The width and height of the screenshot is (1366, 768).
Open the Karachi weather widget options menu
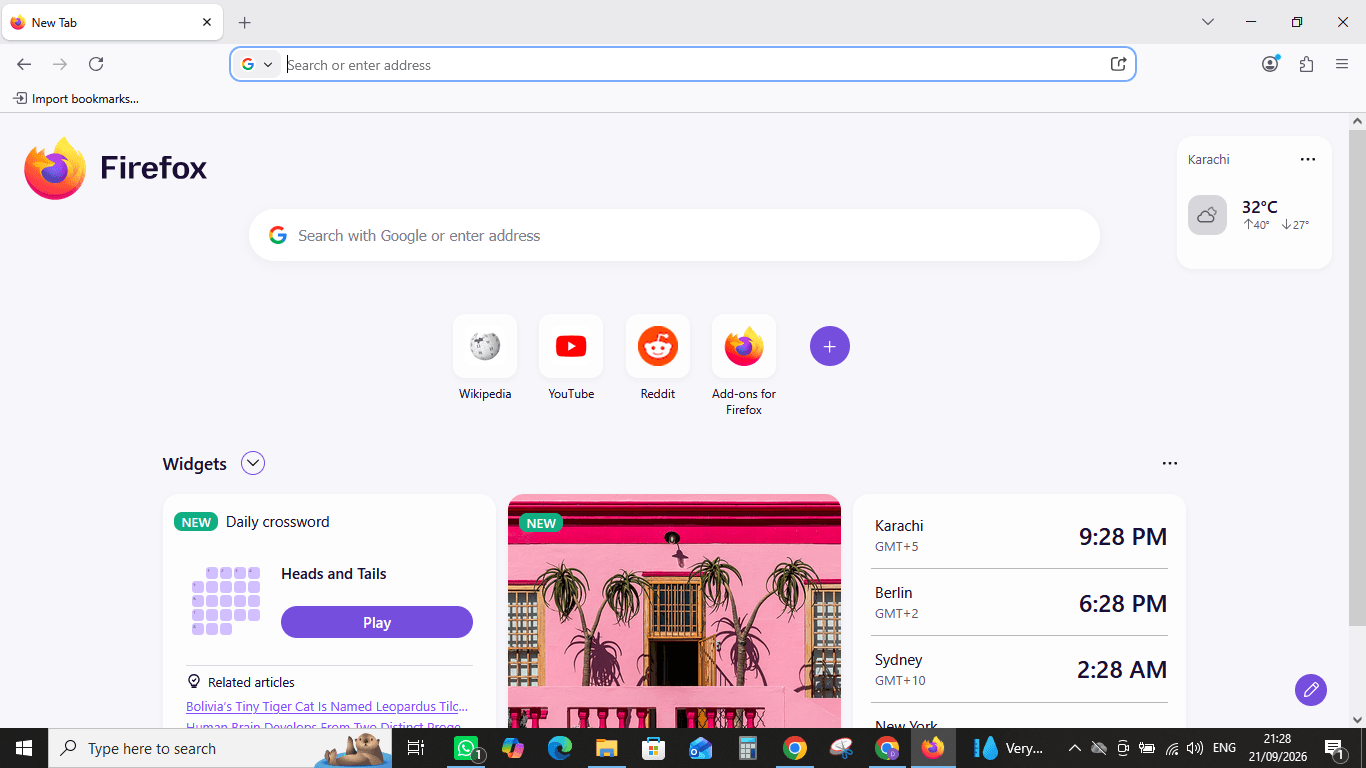coord(1308,159)
